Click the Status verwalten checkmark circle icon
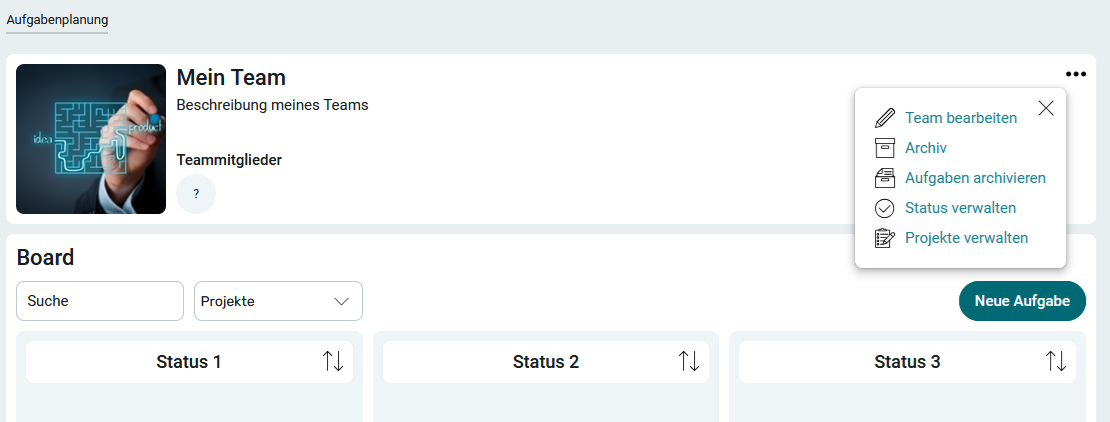 tap(884, 208)
